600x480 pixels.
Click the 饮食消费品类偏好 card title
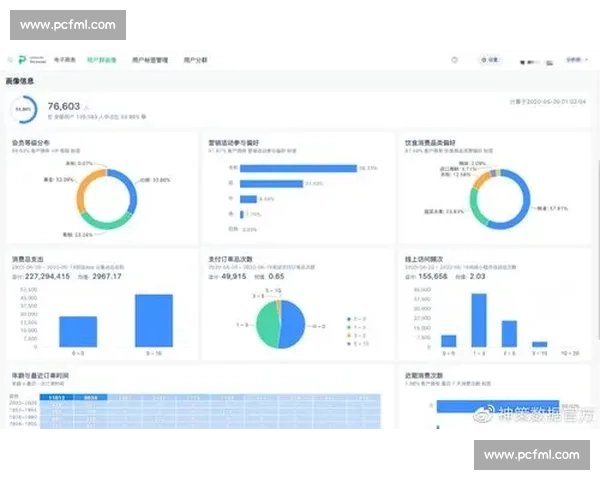pos(430,143)
